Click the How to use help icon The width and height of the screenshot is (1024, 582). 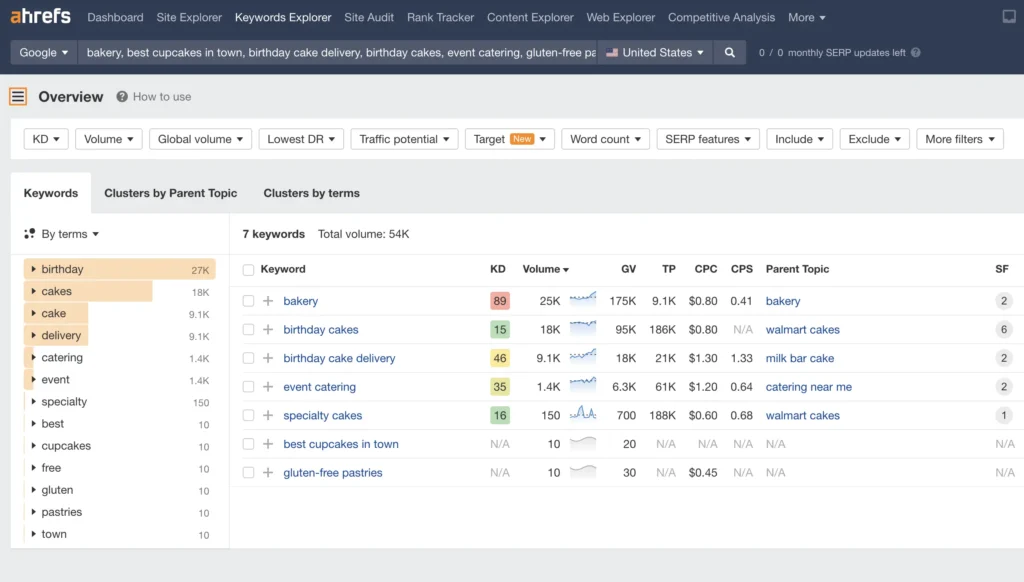(x=122, y=97)
